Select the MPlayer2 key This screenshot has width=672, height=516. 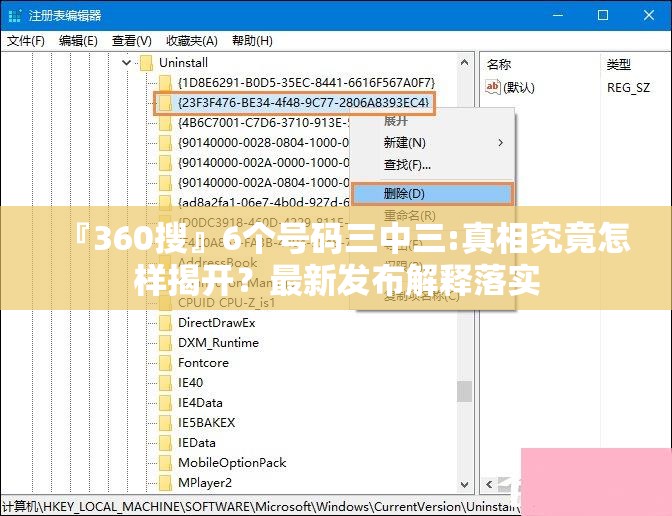(x=205, y=483)
